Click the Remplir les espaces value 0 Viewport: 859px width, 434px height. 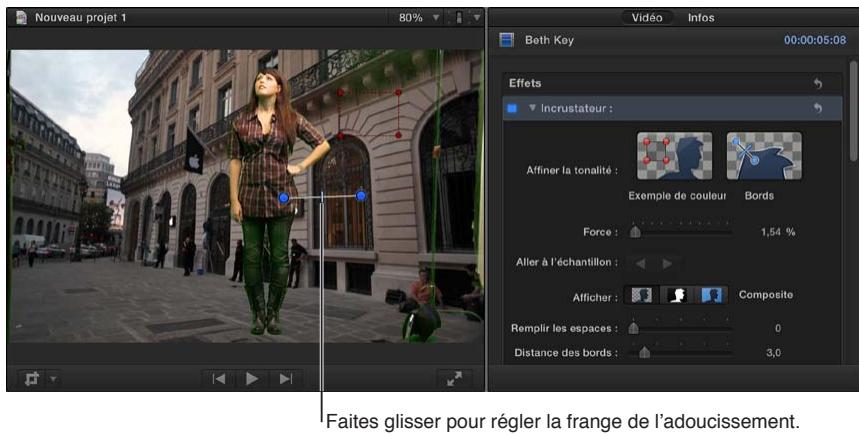click(x=777, y=328)
